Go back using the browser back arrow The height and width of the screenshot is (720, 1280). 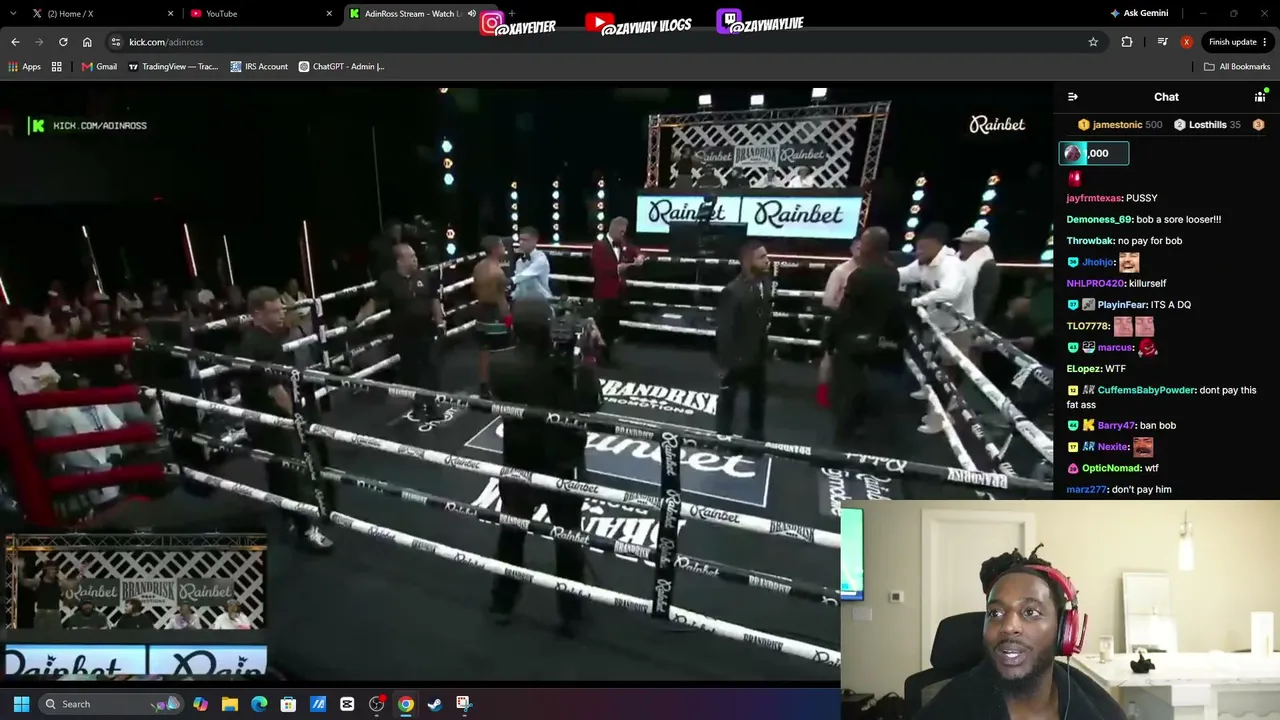[15, 42]
